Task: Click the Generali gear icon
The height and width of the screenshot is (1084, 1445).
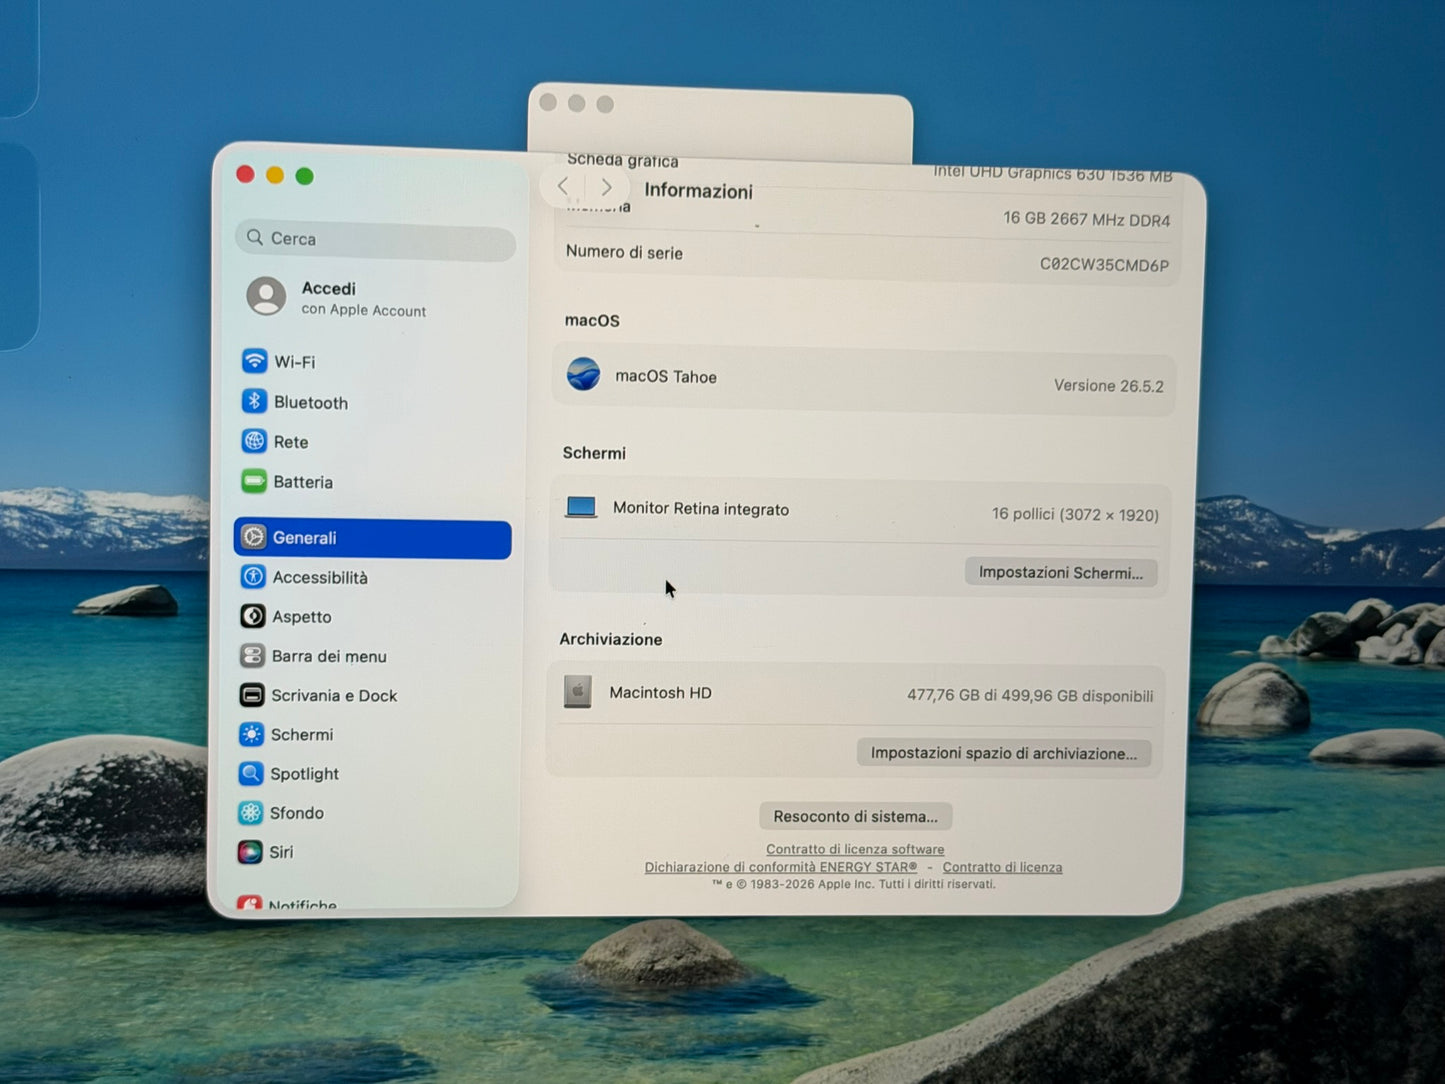Action: tap(254, 537)
